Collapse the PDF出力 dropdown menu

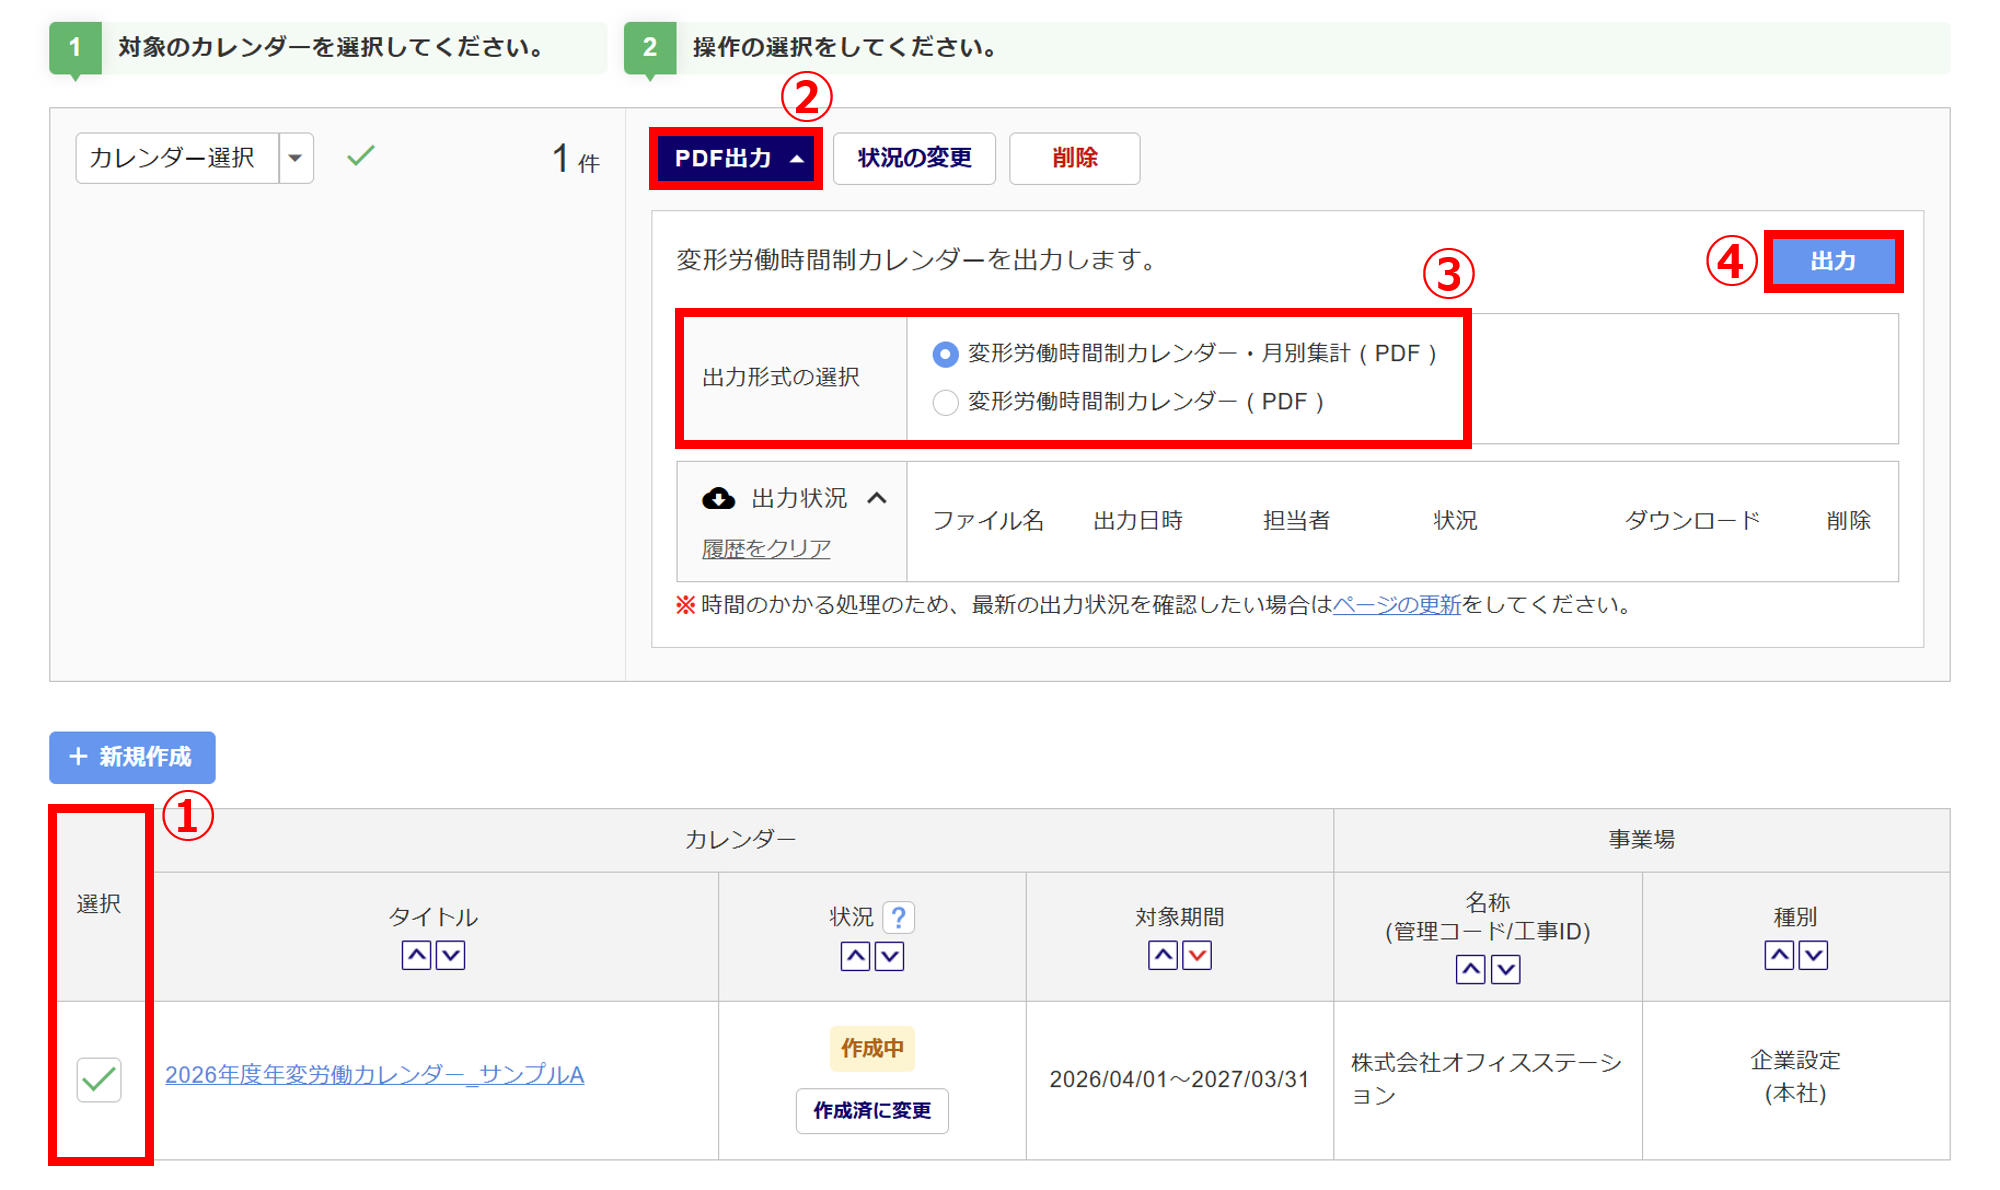point(736,158)
